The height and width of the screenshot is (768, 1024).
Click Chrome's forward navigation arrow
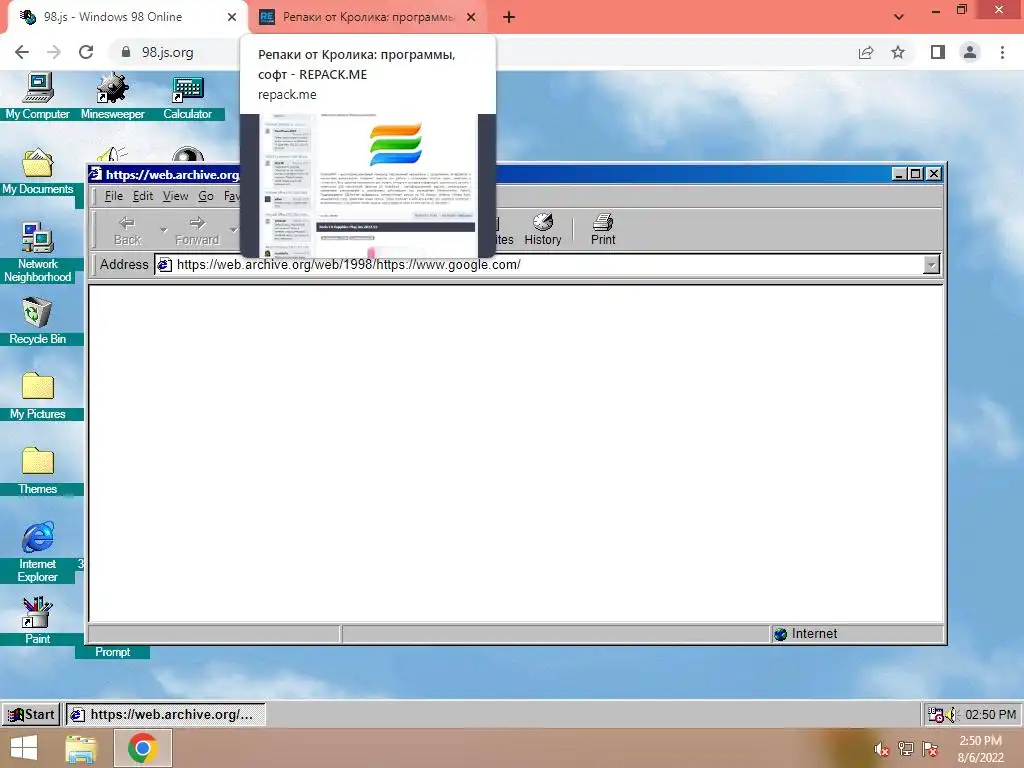54,52
